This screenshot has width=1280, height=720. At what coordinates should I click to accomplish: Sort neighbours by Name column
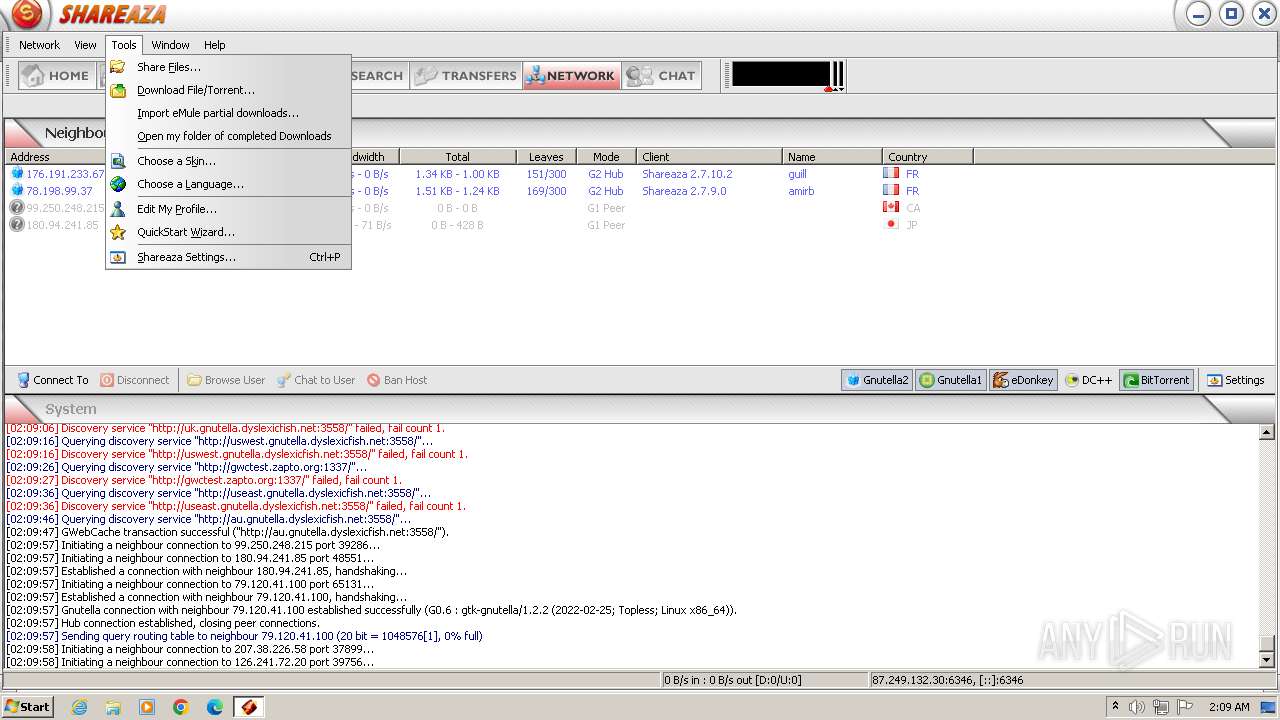(x=832, y=157)
